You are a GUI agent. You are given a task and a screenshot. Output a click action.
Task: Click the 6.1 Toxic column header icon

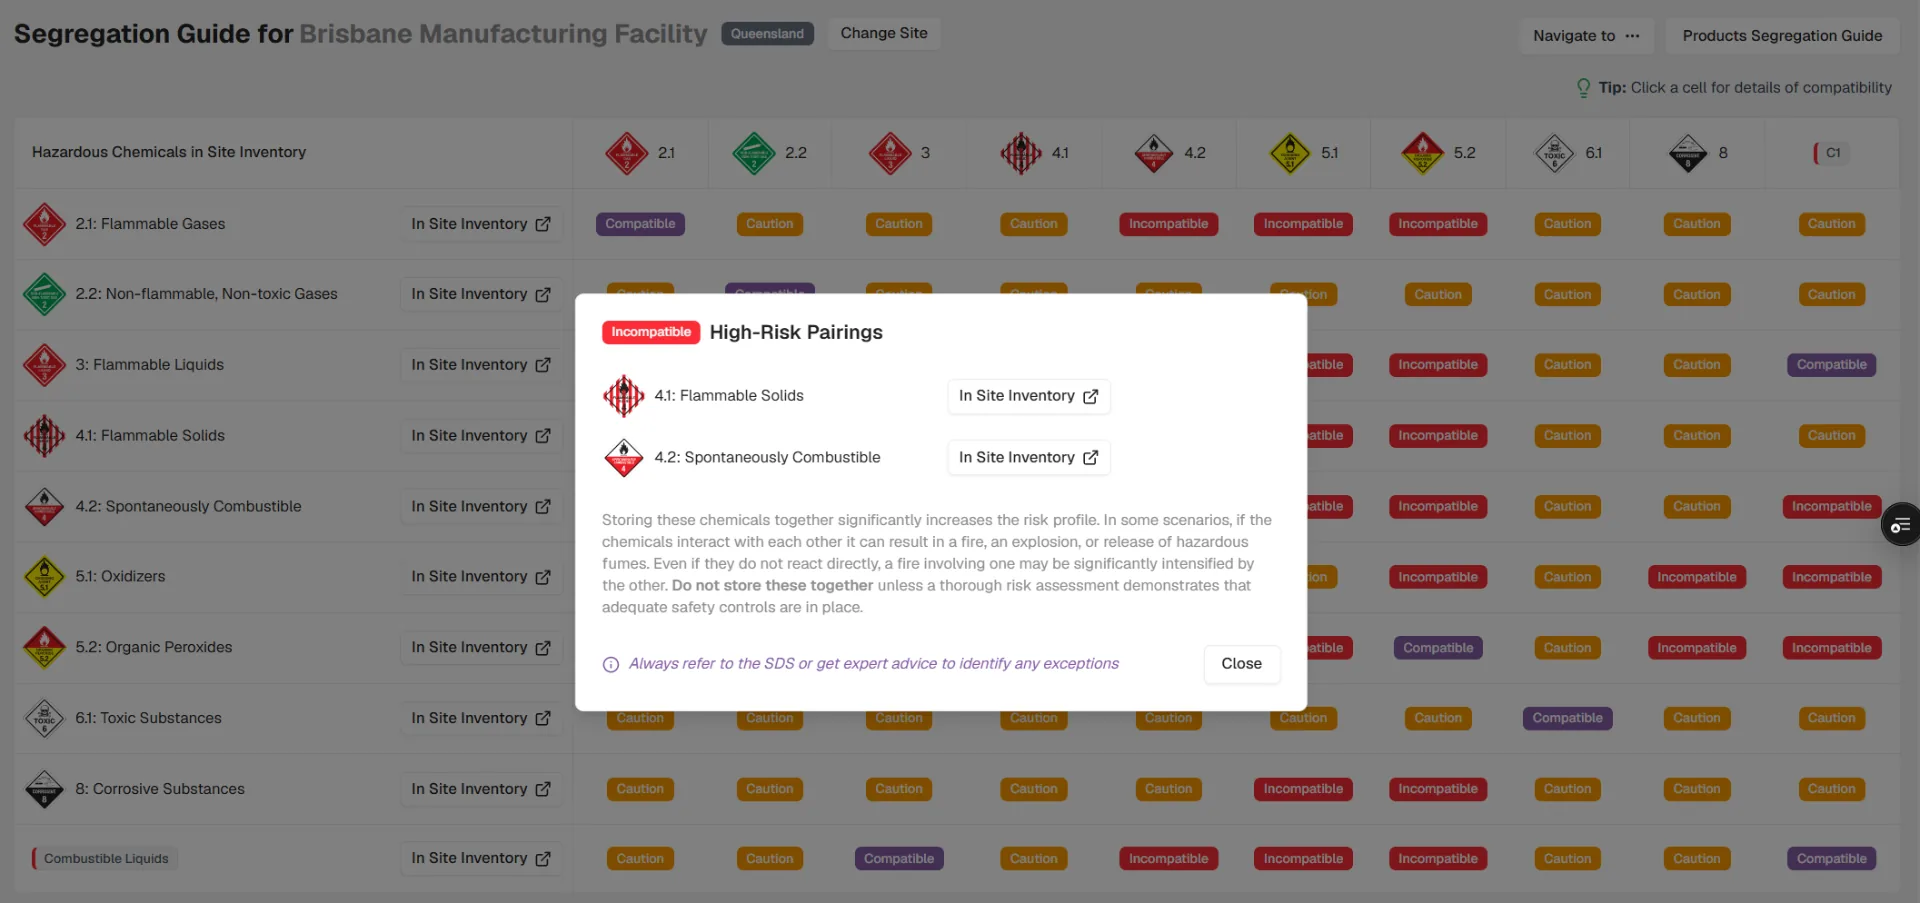click(1554, 153)
